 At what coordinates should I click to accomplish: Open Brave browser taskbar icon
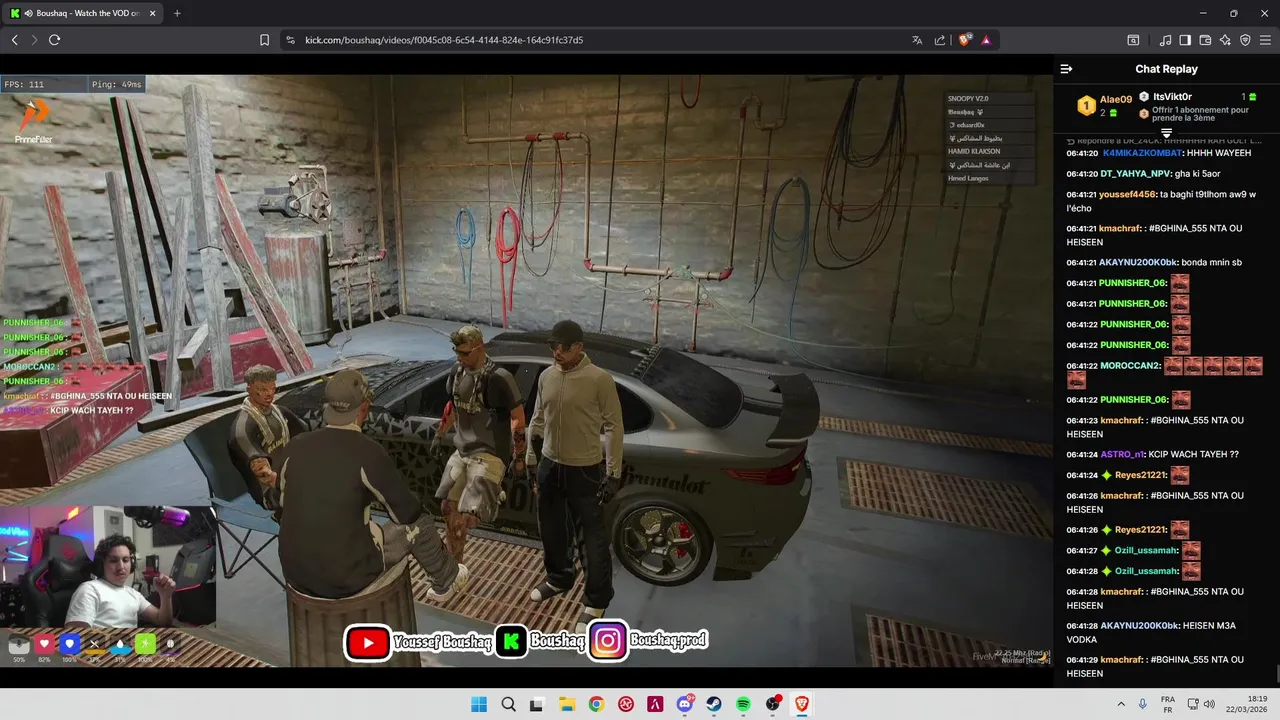point(802,704)
